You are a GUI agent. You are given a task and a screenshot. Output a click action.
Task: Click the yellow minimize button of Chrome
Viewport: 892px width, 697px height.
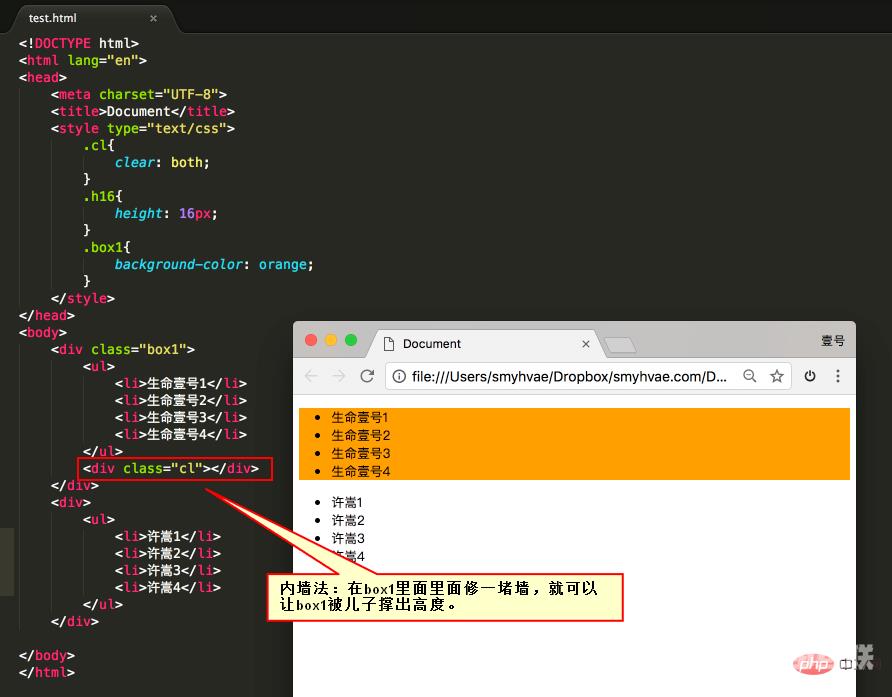point(331,340)
